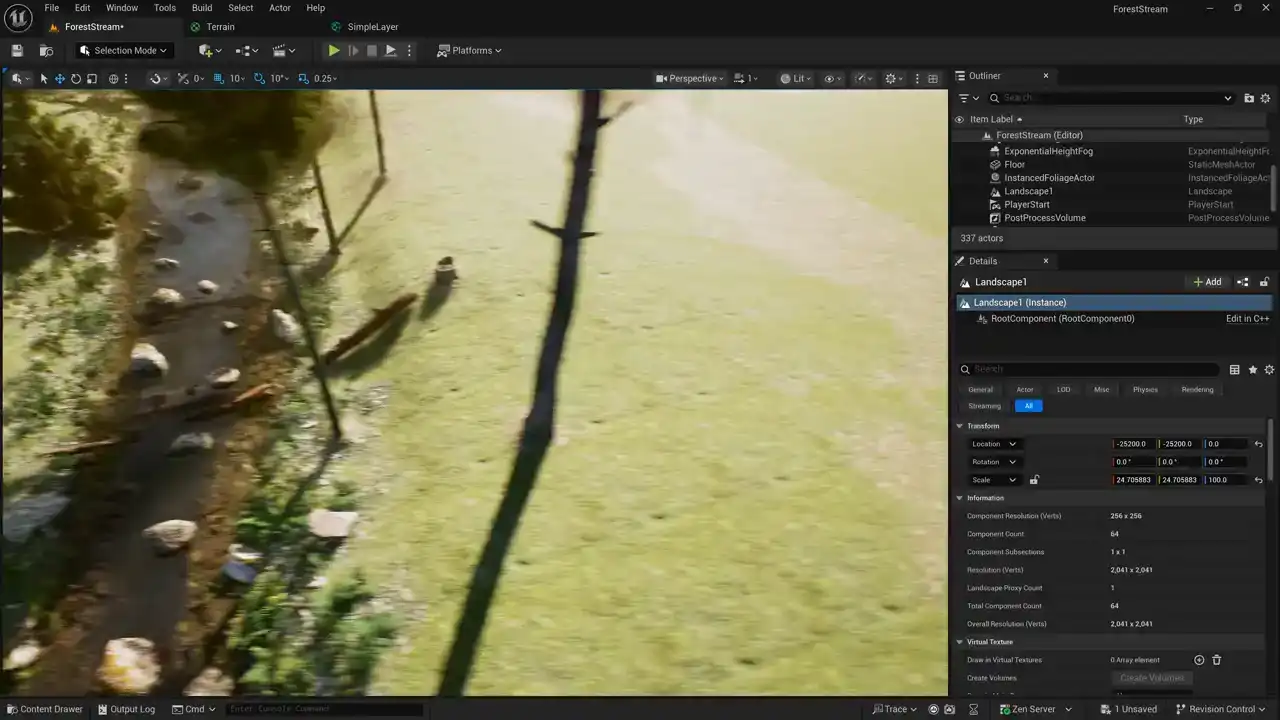The height and width of the screenshot is (720, 1280).
Task: Collapse the Transform section
Action: [x=960, y=426]
